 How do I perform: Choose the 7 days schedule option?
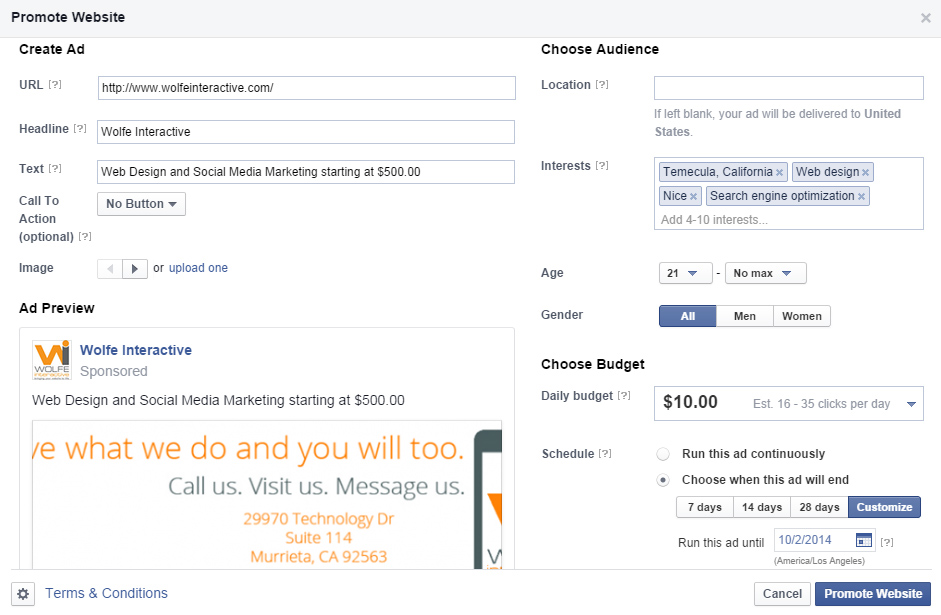click(705, 507)
